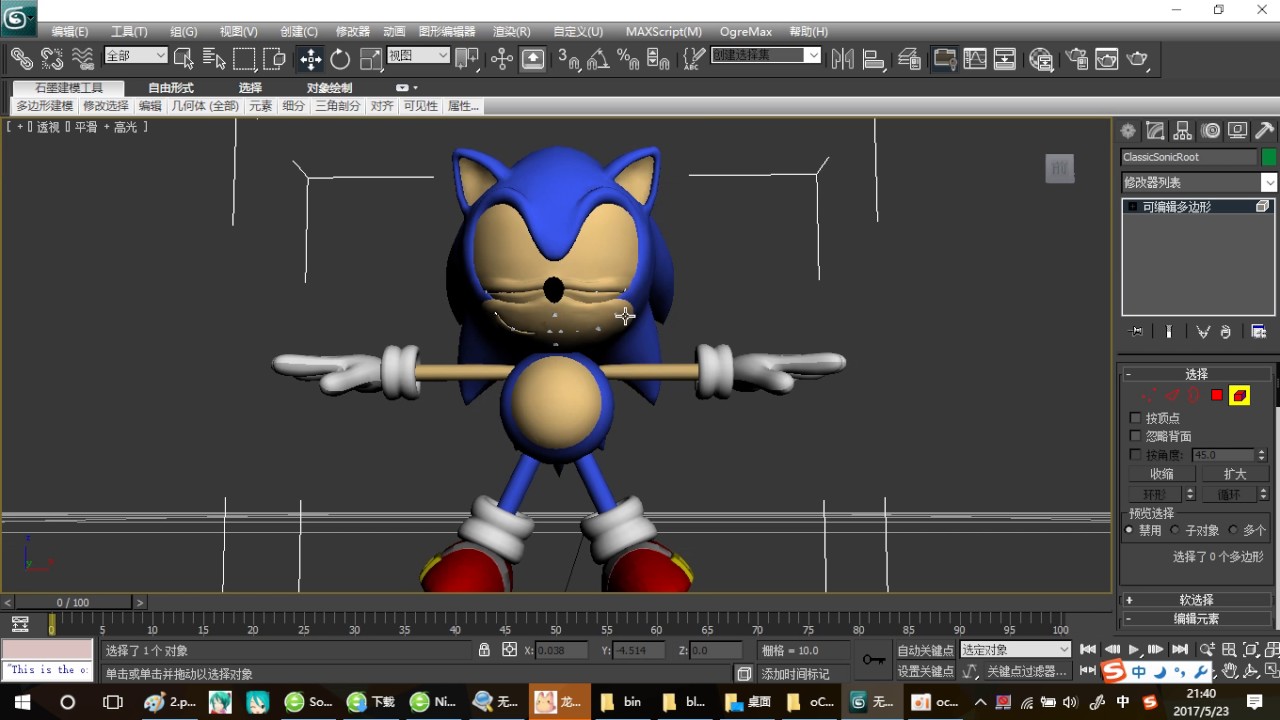Toggle the Angle Snap button
Screen dimensions: 1280x720
point(598,58)
